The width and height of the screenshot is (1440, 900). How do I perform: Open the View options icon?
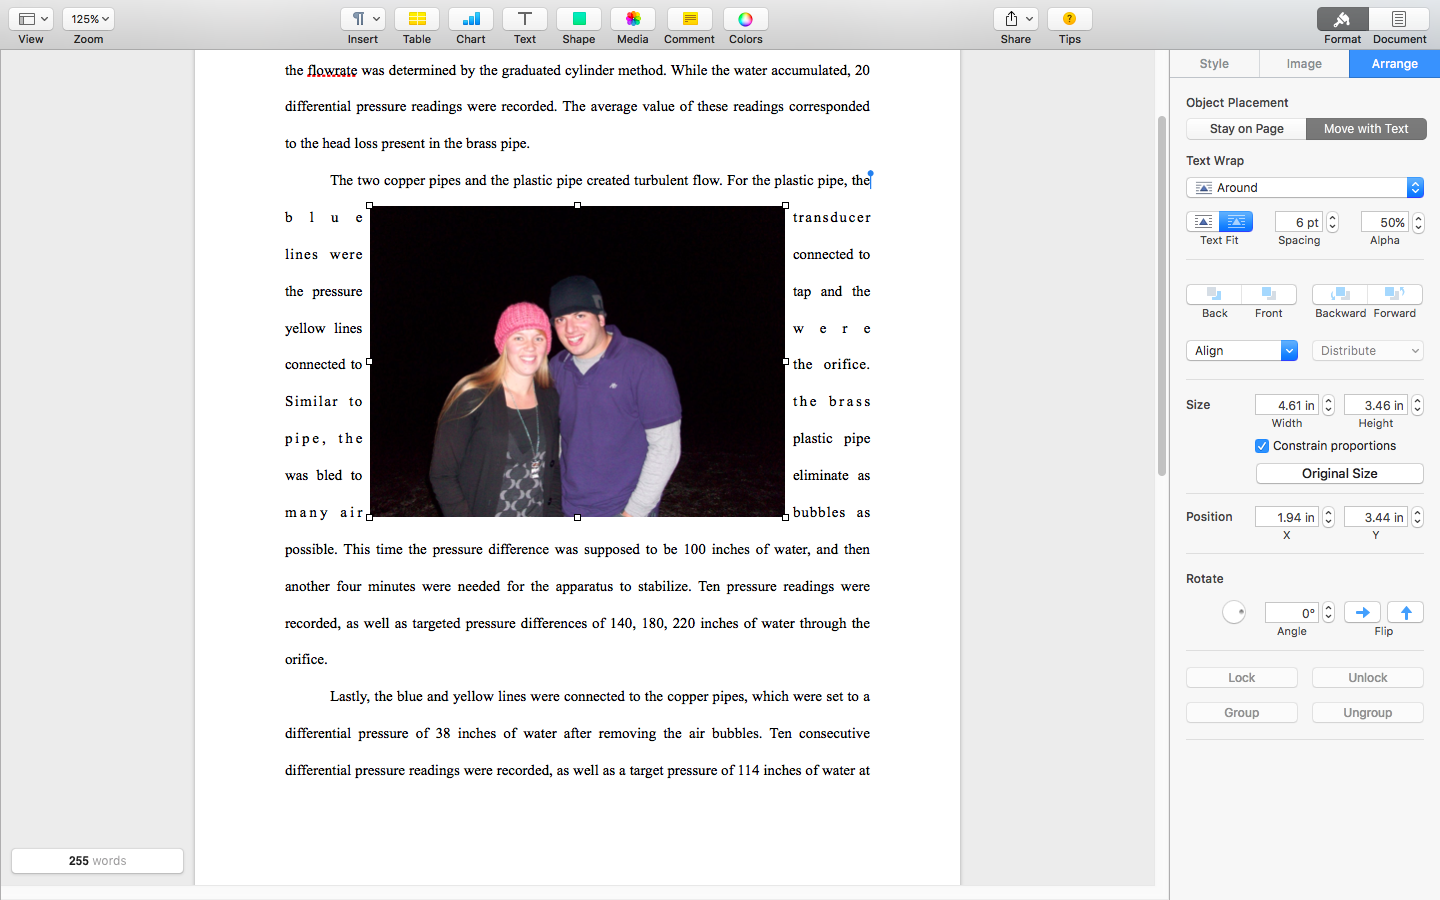click(x=31, y=19)
